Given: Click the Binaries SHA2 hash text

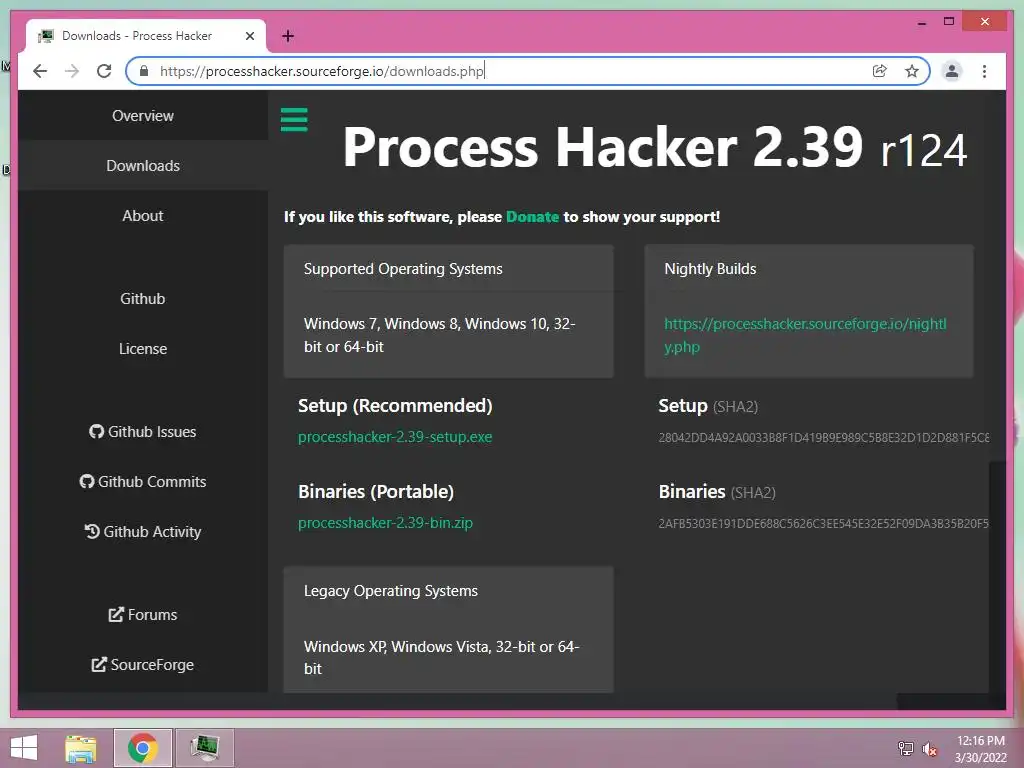Looking at the screenshot, I should point(824,524).
